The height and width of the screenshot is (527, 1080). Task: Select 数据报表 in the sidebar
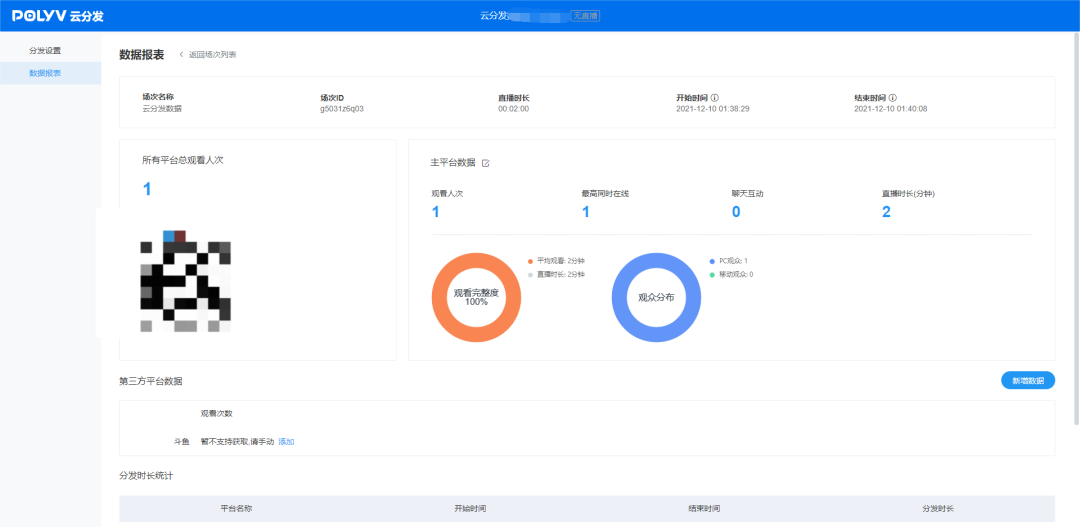click(45, 73)
